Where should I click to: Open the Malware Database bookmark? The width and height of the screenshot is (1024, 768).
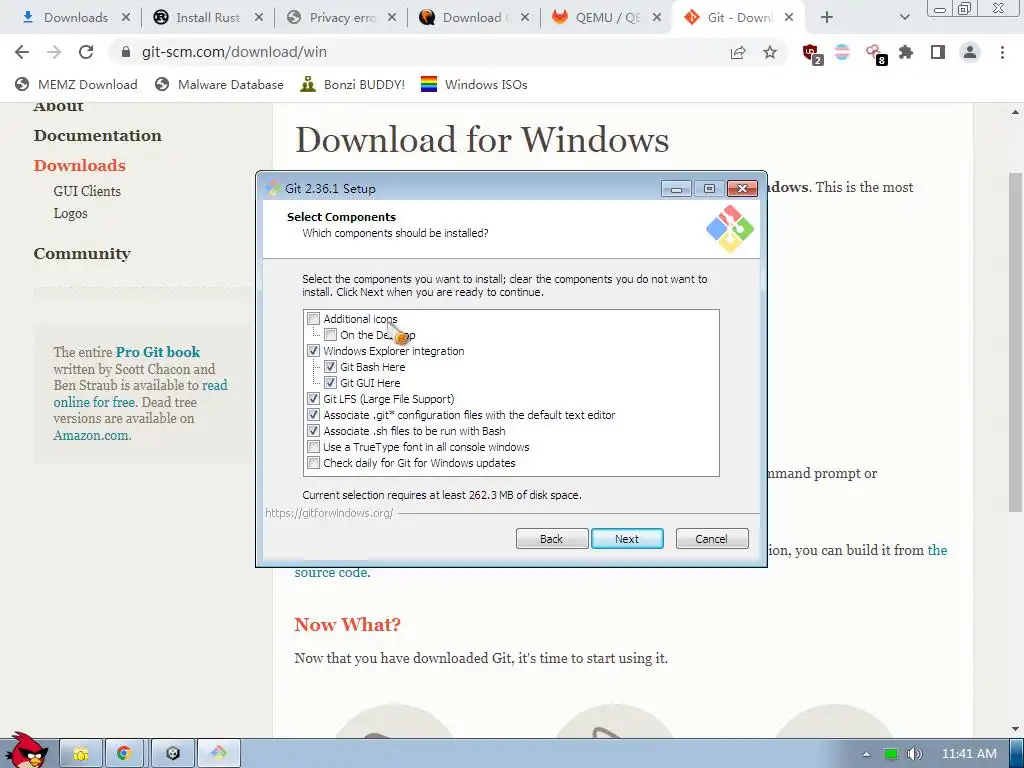point(219,84)
